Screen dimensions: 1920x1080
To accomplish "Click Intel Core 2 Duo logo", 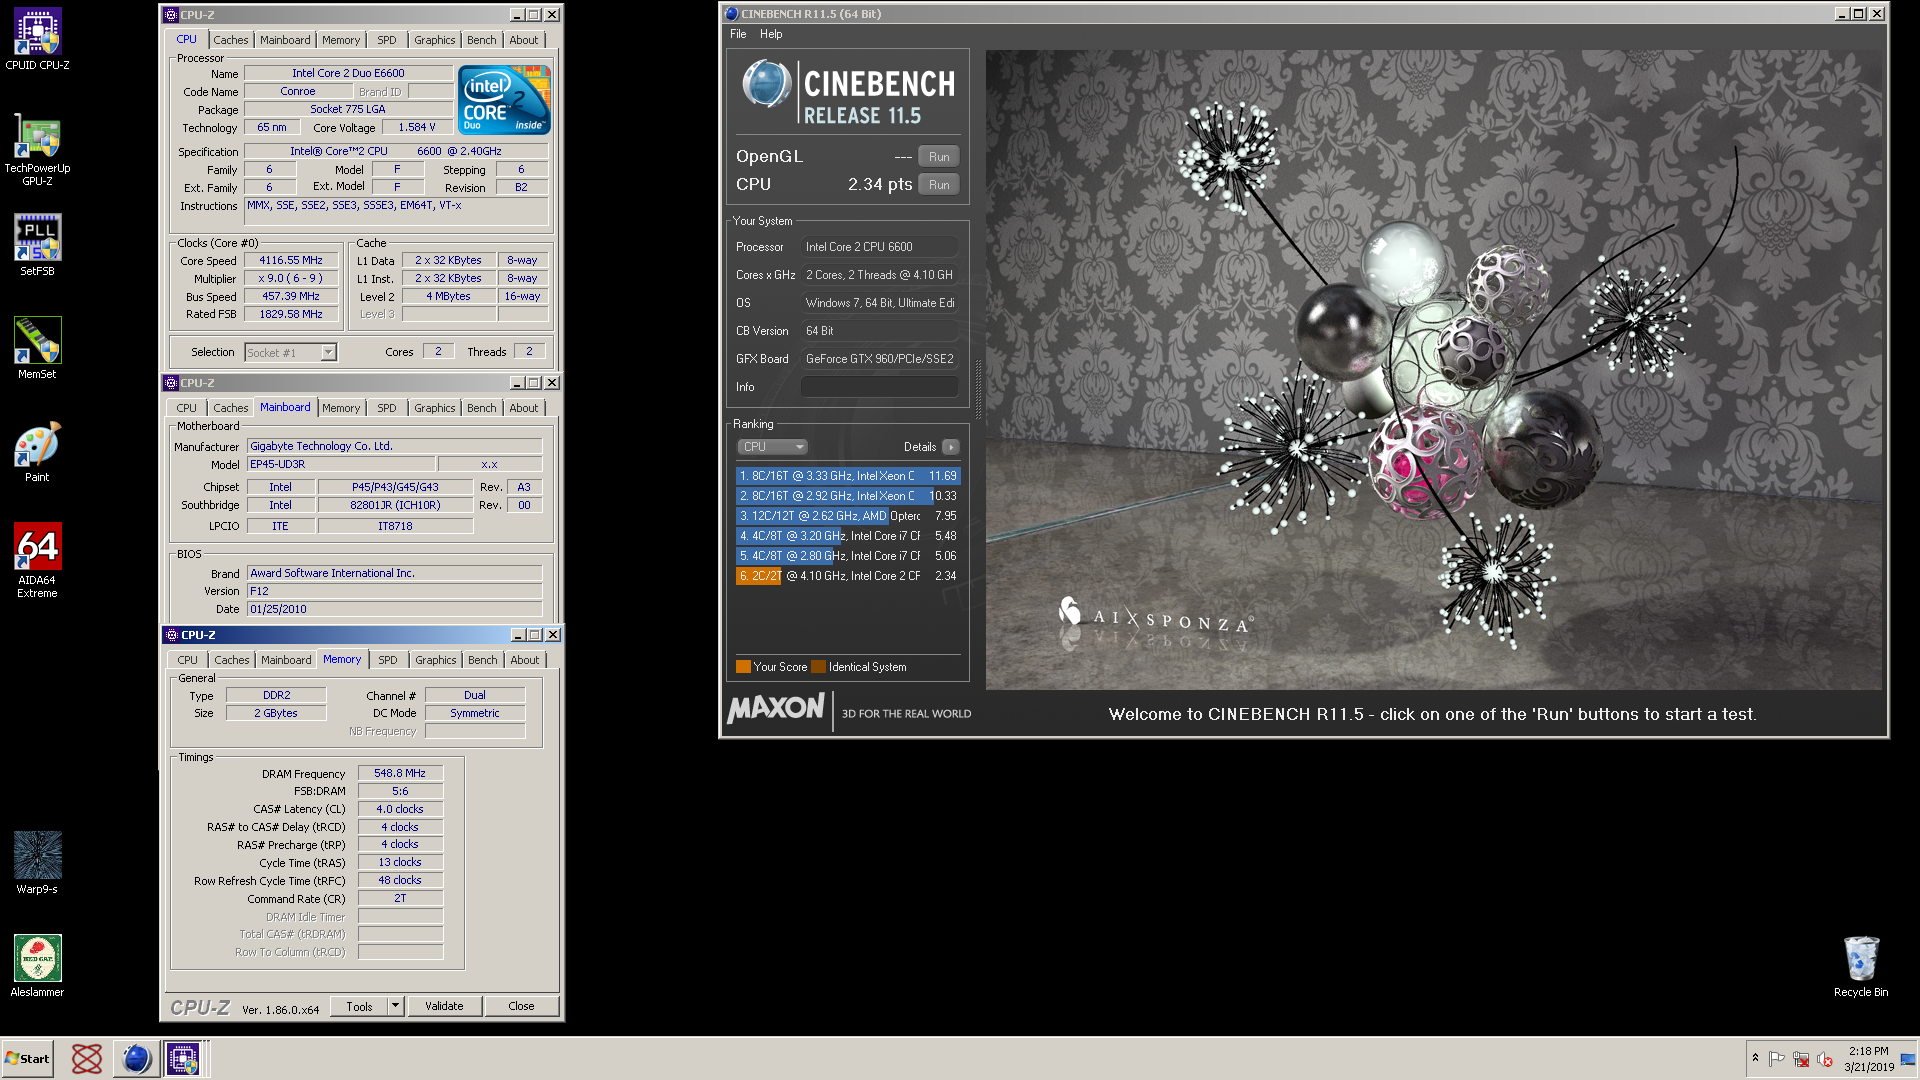I will tap(504, 100).
